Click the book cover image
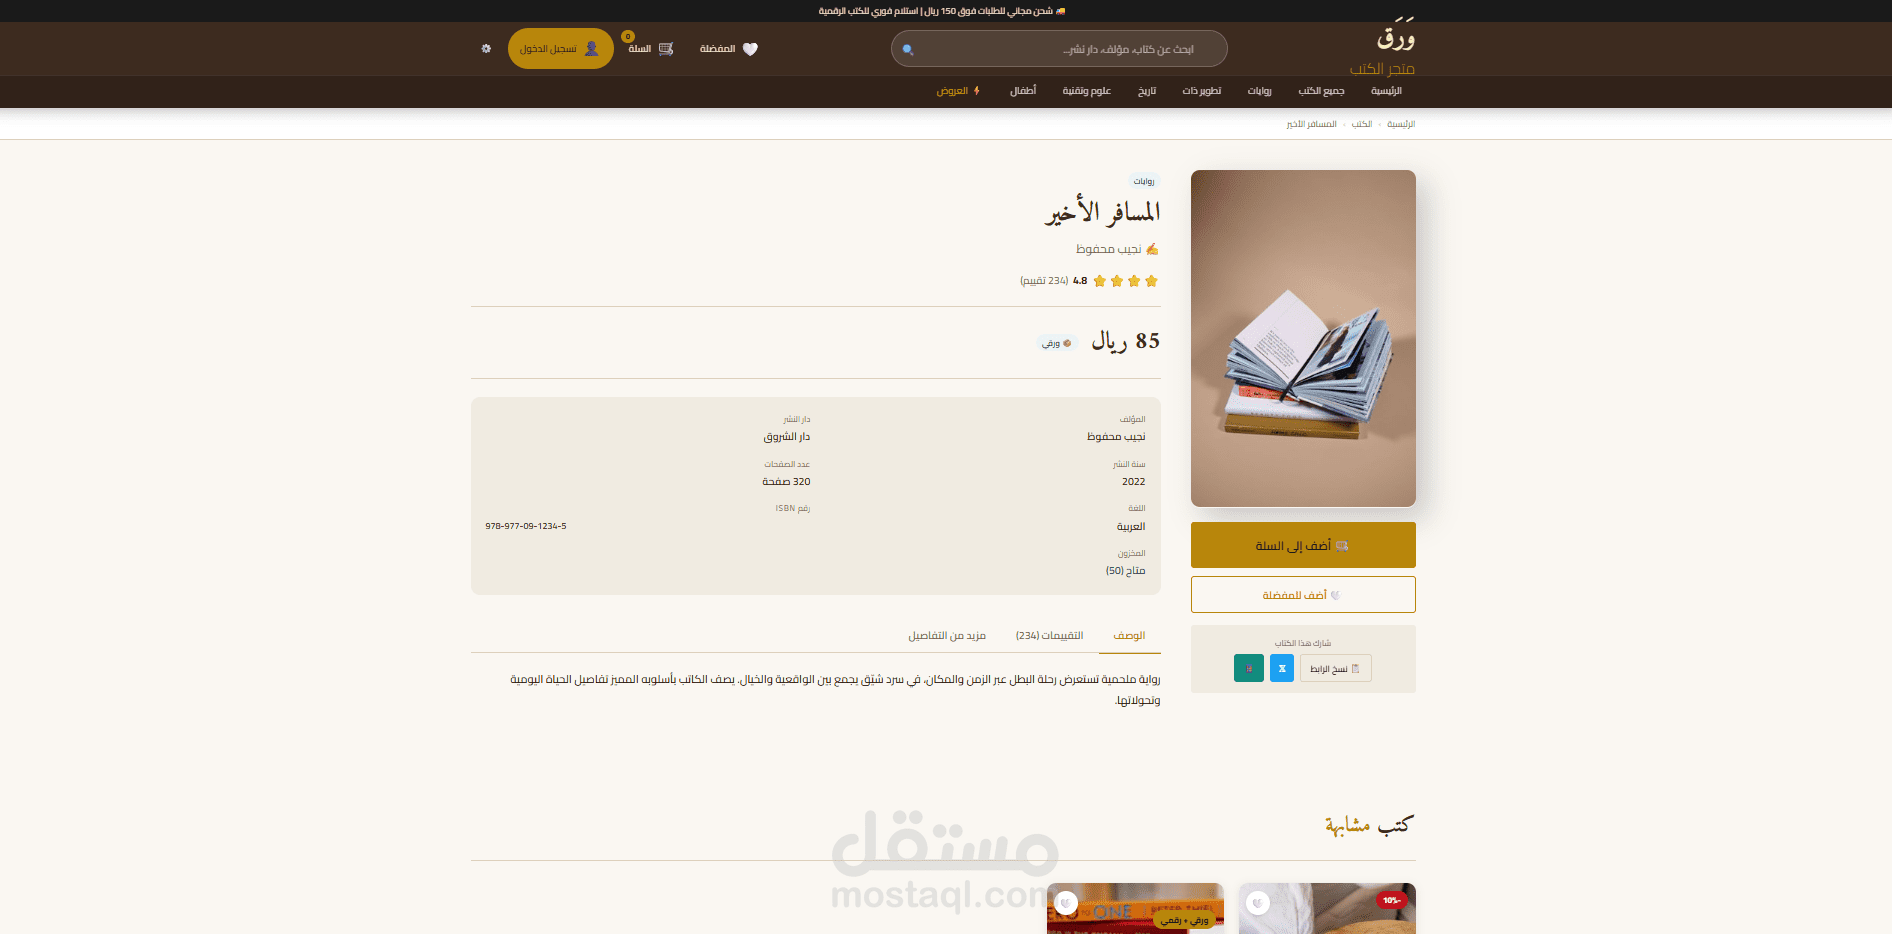Screen dimensions: 1892x934 [1303, 338]
